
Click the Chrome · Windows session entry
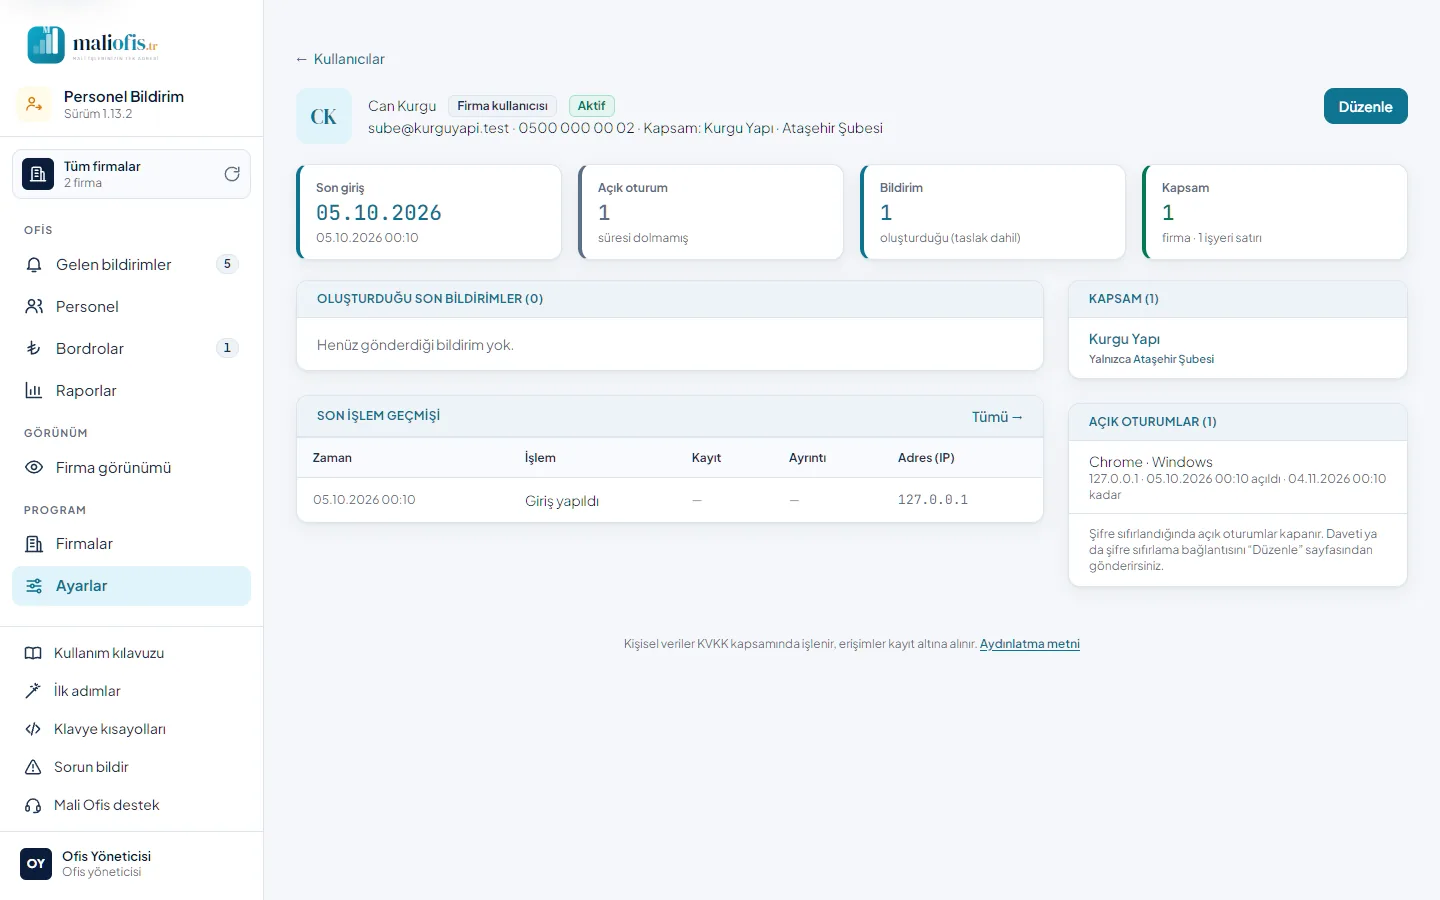[x=1238, y=477]
